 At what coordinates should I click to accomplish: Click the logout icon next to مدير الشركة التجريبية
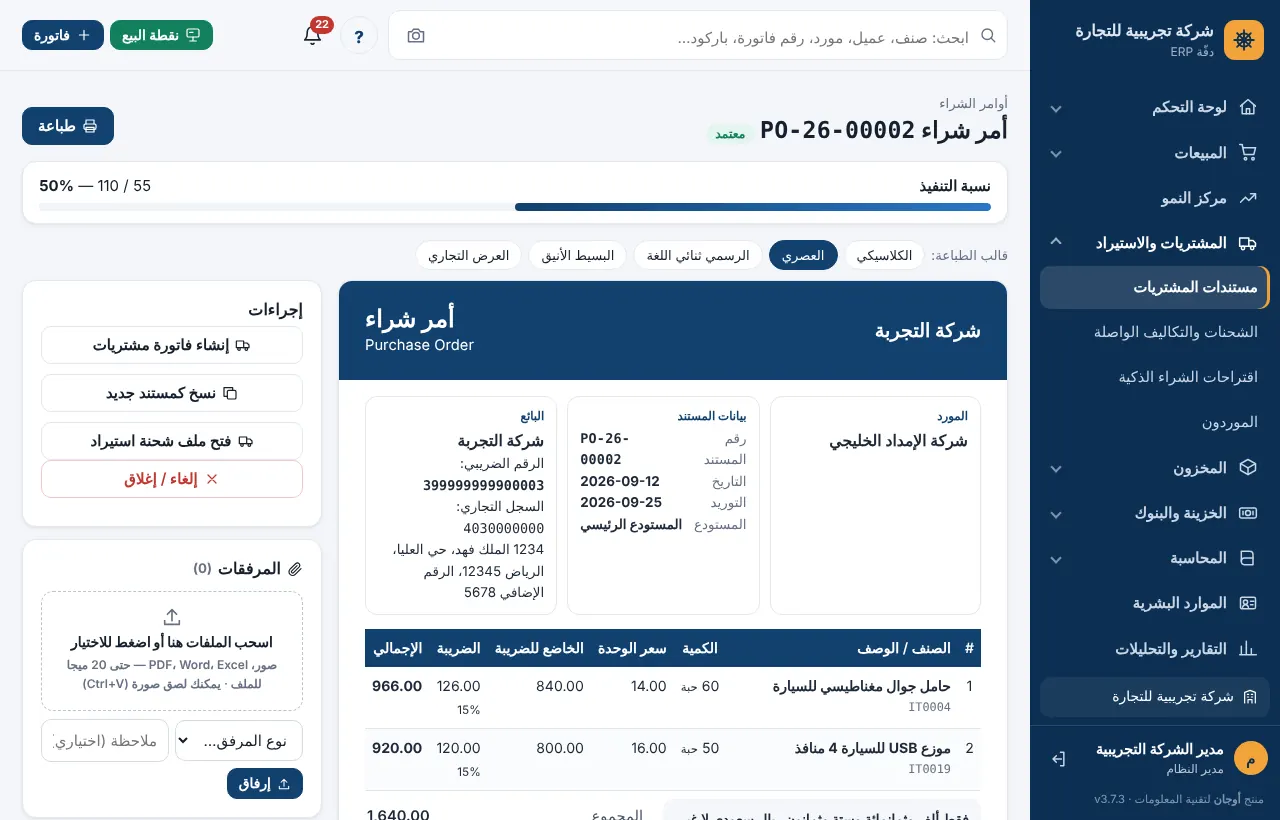[1058, 759]
